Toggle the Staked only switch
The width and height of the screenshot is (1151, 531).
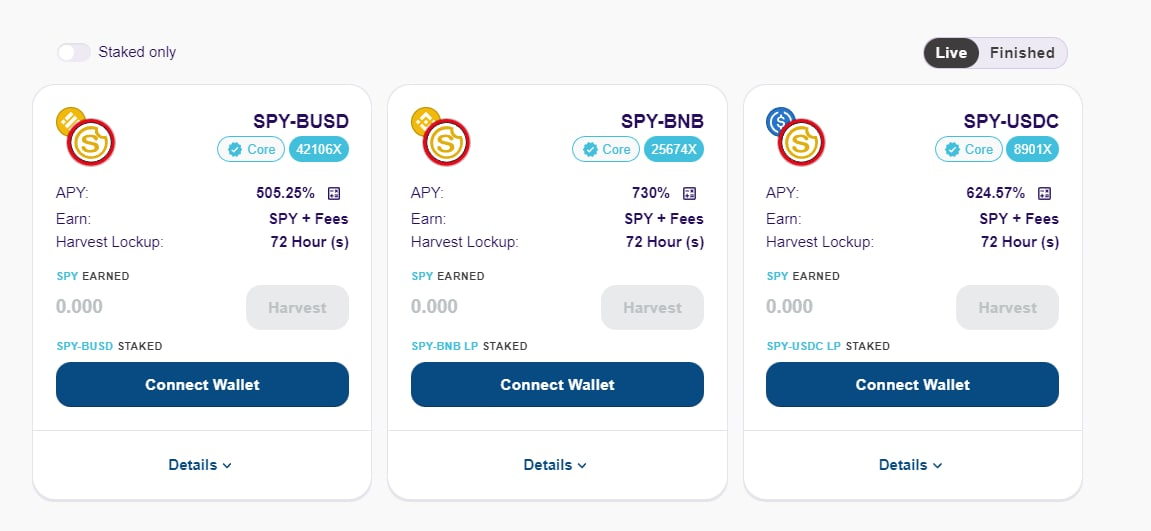[74, 52]
